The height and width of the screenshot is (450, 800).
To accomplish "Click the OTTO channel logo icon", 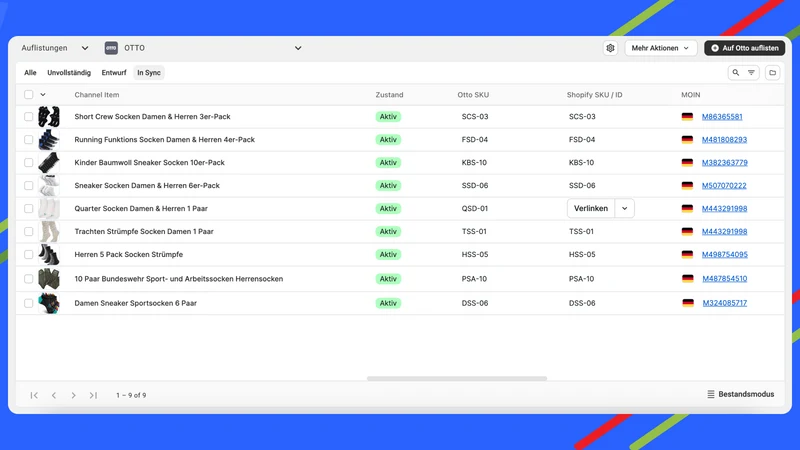I will point(111,48).
